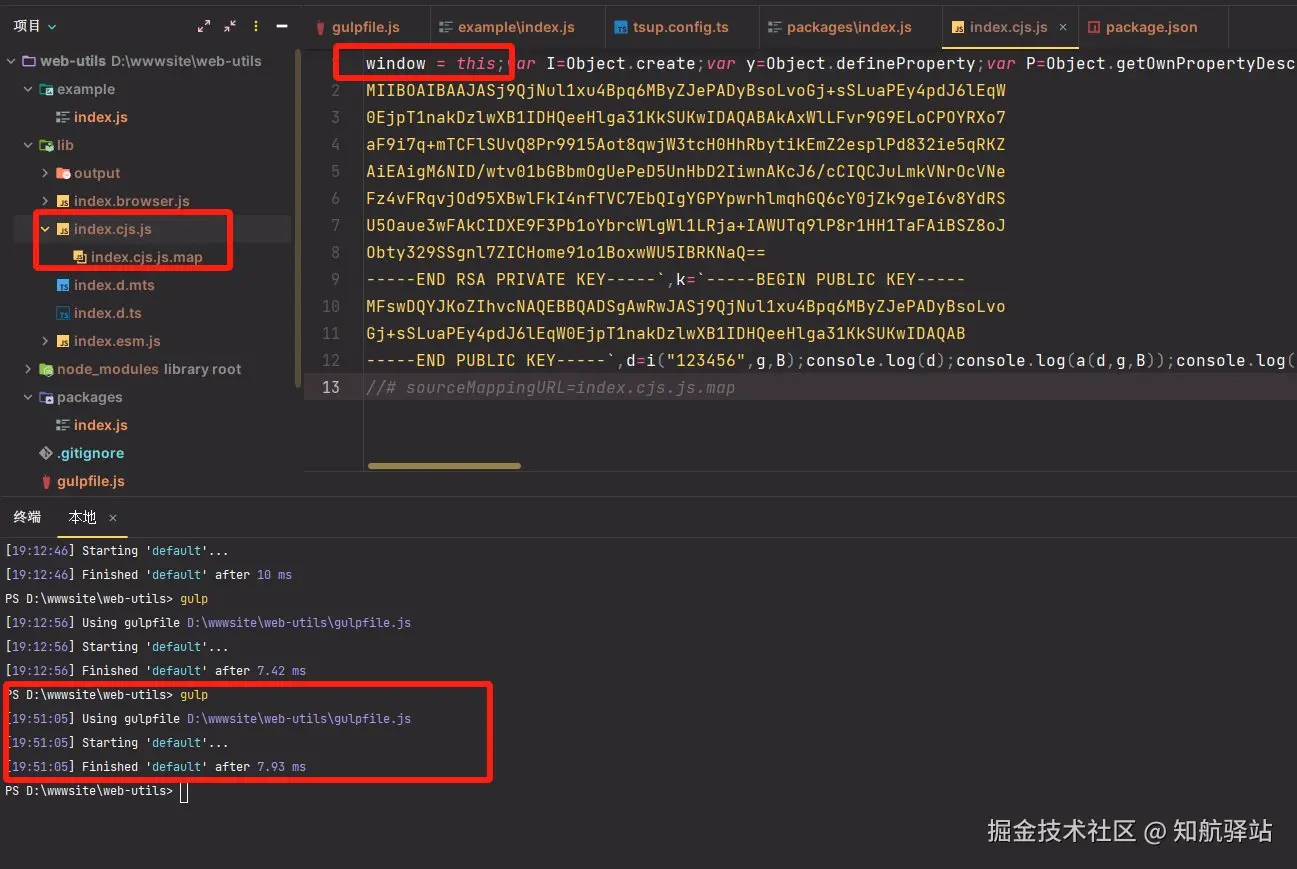Viewport: 1297px width, 869px height.
Task: Click the packages folder icon
Action: pyautogui.click(x=46, y=397)
